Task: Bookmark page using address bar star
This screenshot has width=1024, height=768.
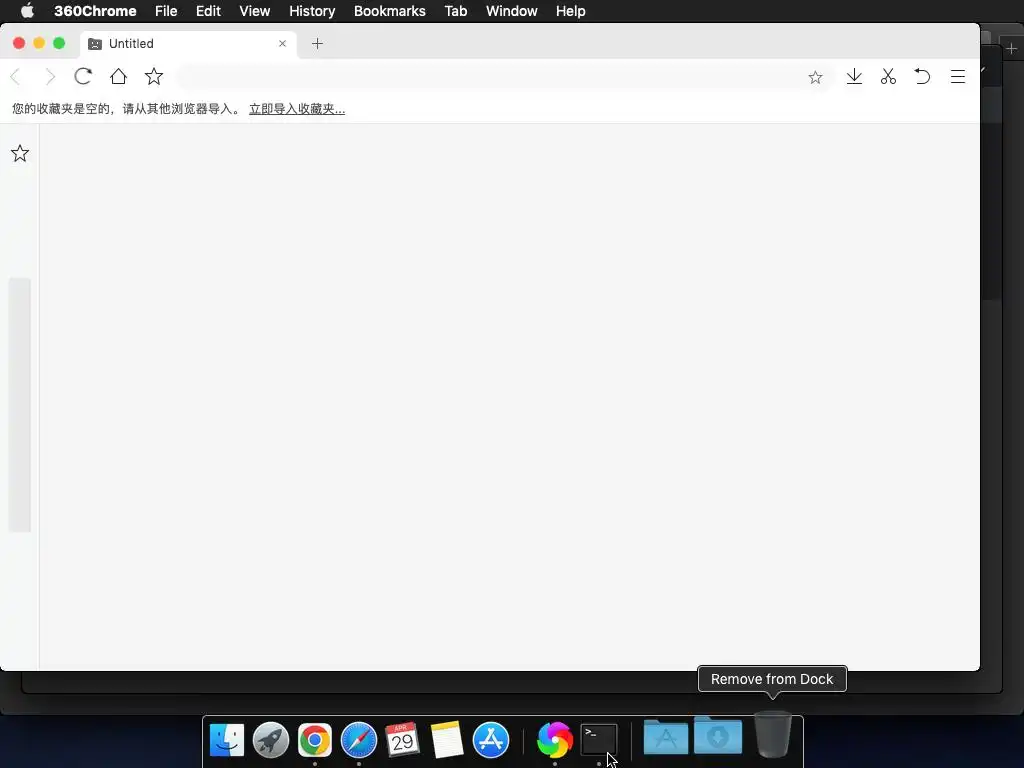Action: (x=815, y=78)
